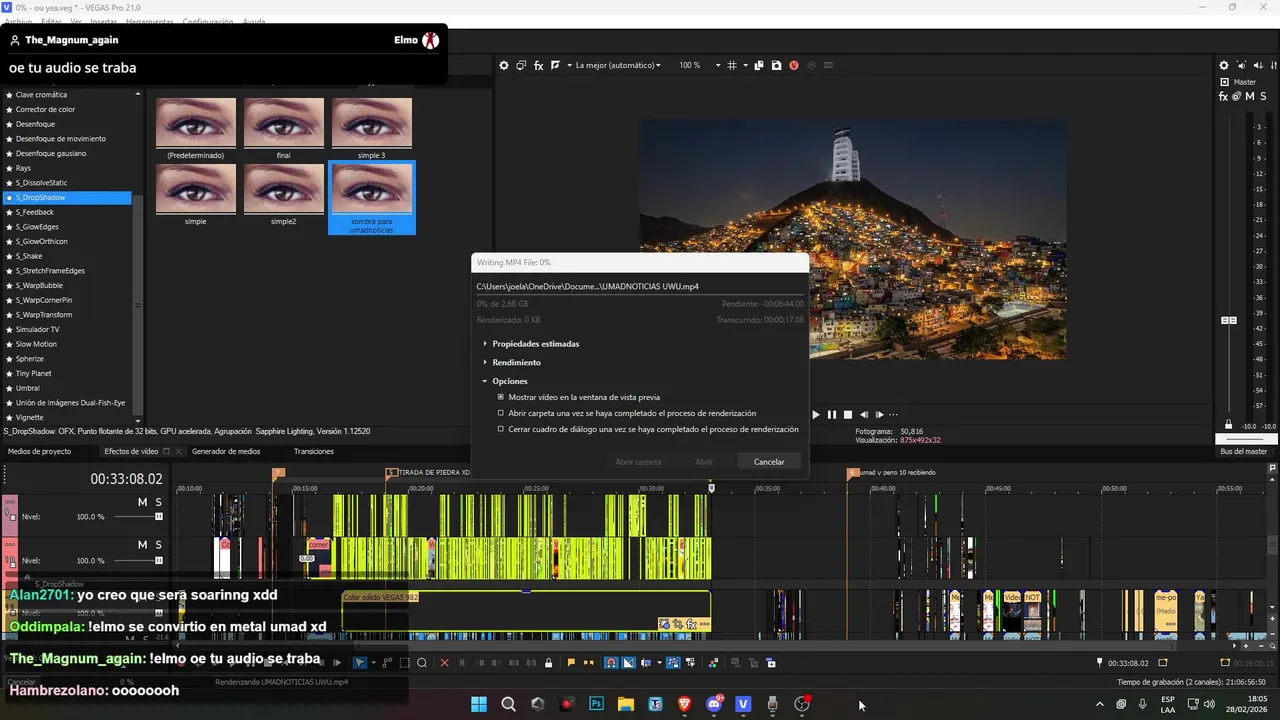Insert region icon in timeline toolbar

click(x=588, y=662)
